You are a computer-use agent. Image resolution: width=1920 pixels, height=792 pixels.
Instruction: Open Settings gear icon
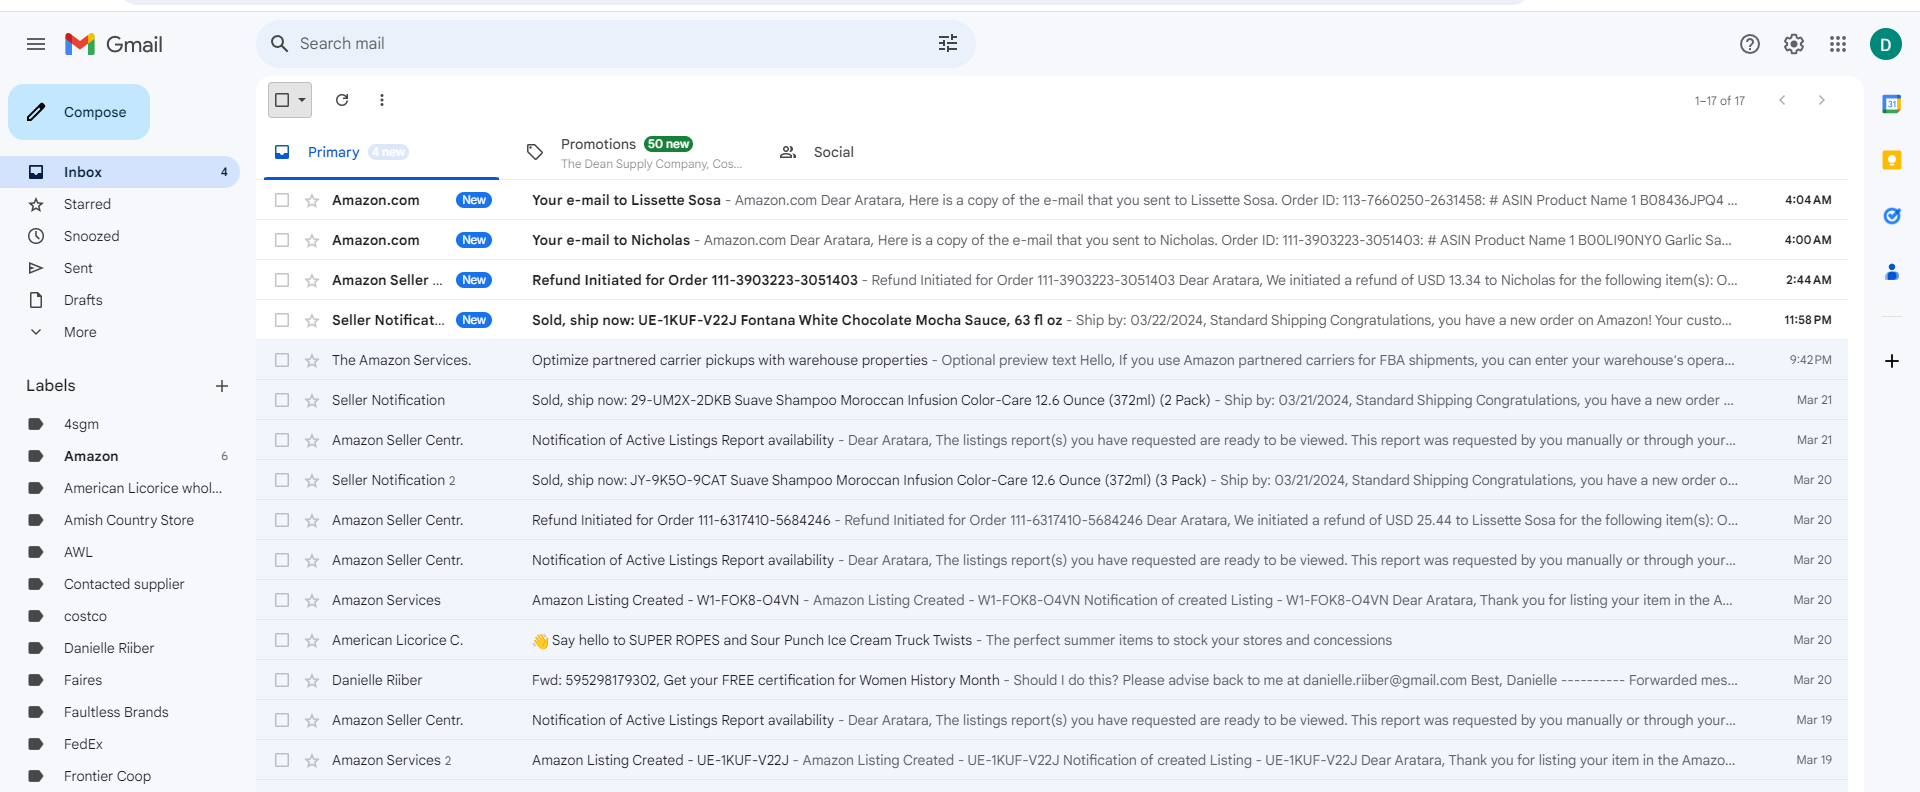[1794, 44]
